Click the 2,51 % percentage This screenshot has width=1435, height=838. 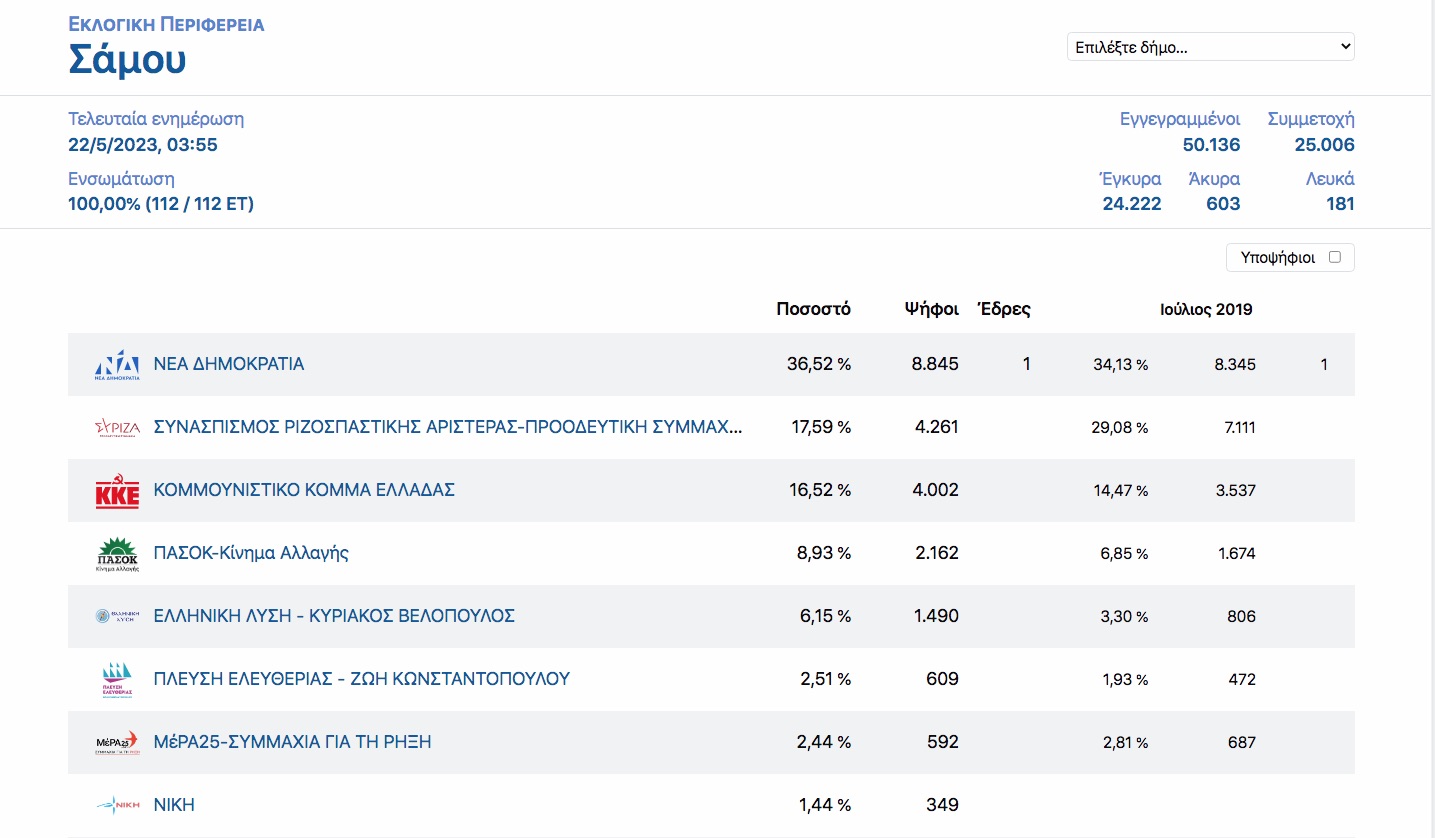825,679
